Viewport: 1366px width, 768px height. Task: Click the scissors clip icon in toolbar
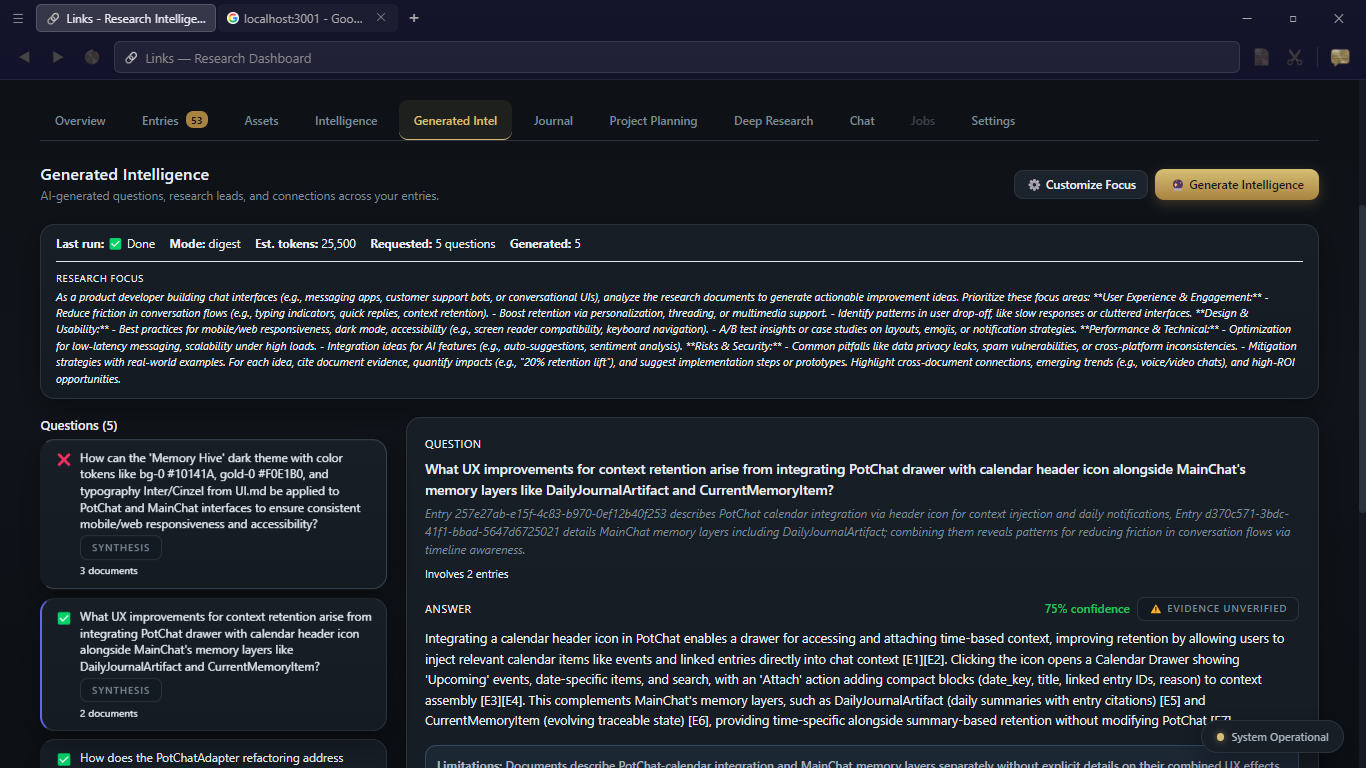(x=1295, y=58)
